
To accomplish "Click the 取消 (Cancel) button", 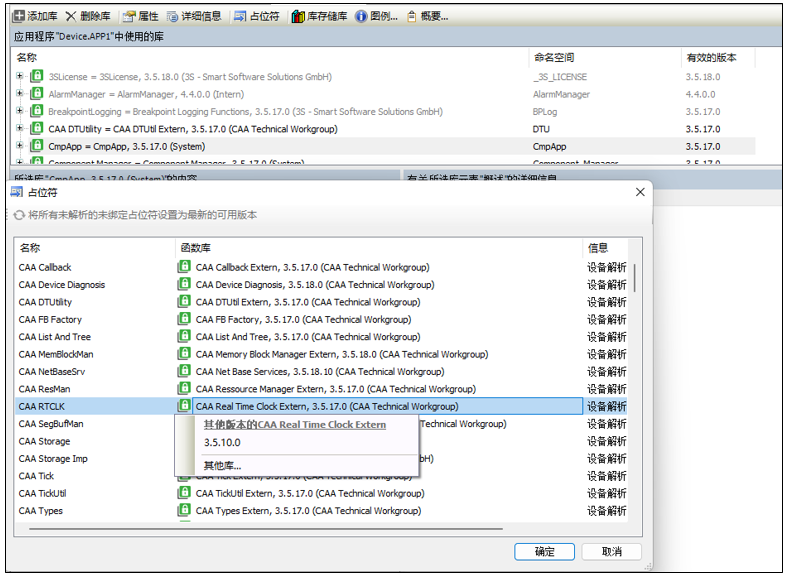I will coord(611,551).
